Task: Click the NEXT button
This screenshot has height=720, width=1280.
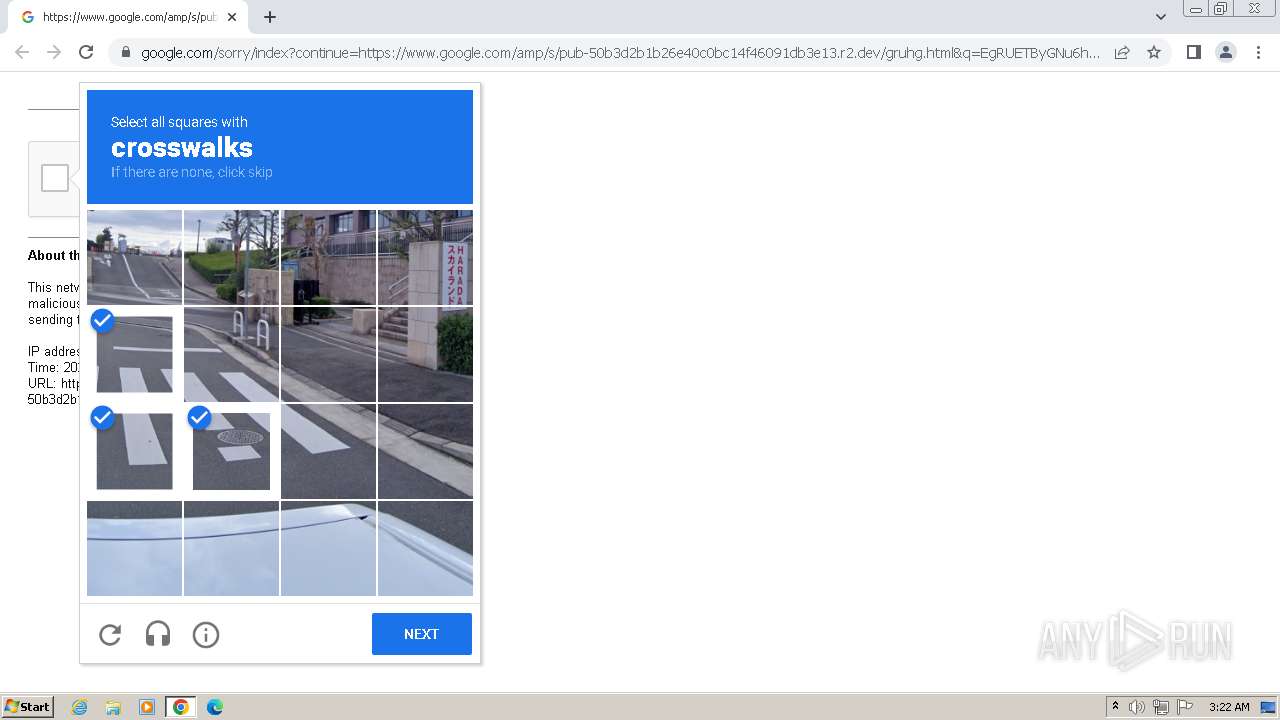Action: 421,634
